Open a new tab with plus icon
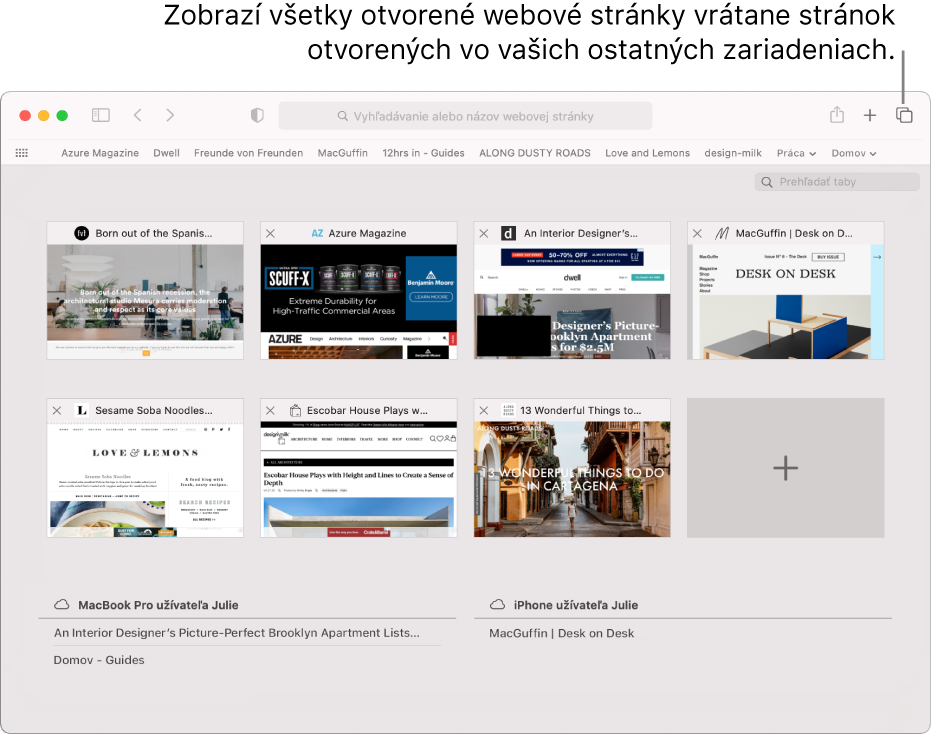This screenshot has width=931, height=734. point(870,115)
